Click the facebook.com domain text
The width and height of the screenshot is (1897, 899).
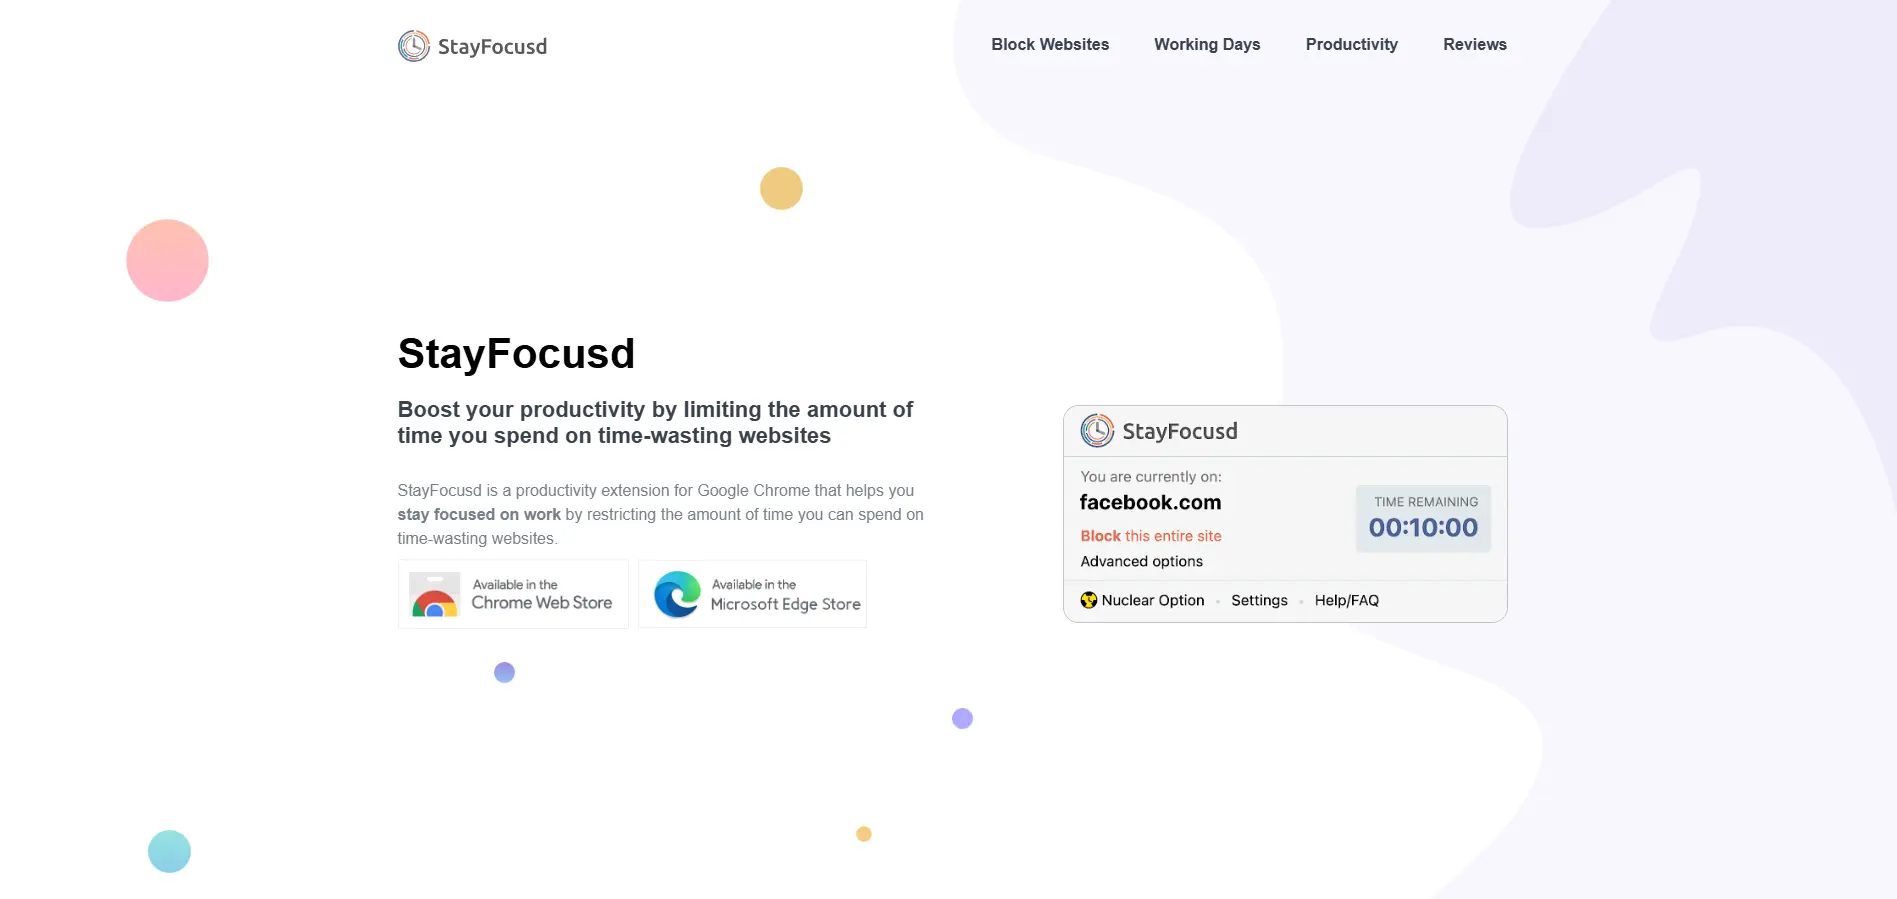coord(1150,502)
